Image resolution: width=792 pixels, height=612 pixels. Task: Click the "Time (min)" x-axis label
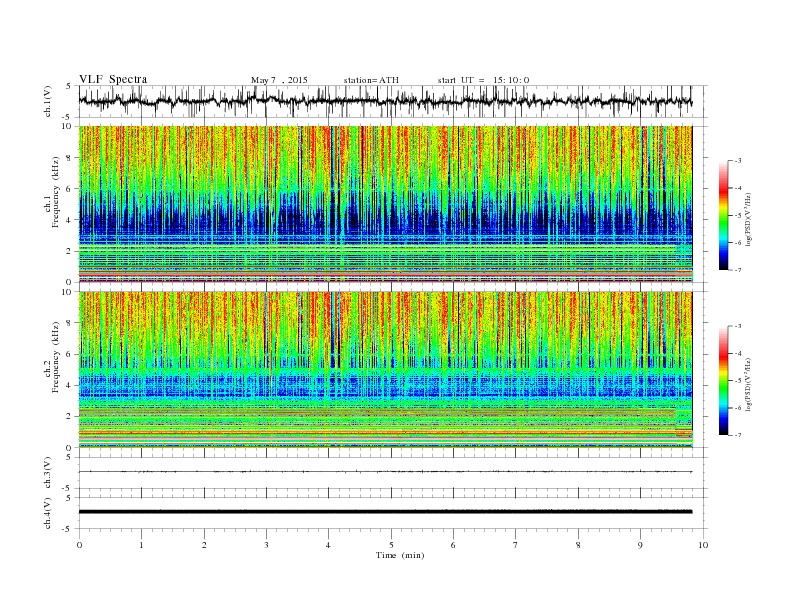pyautogui.click(x=400, y=555)
